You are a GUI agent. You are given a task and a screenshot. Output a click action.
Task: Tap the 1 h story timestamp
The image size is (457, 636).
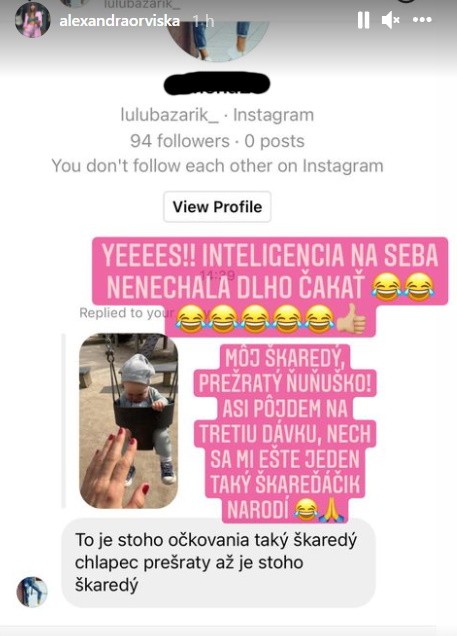pos(203,21)
